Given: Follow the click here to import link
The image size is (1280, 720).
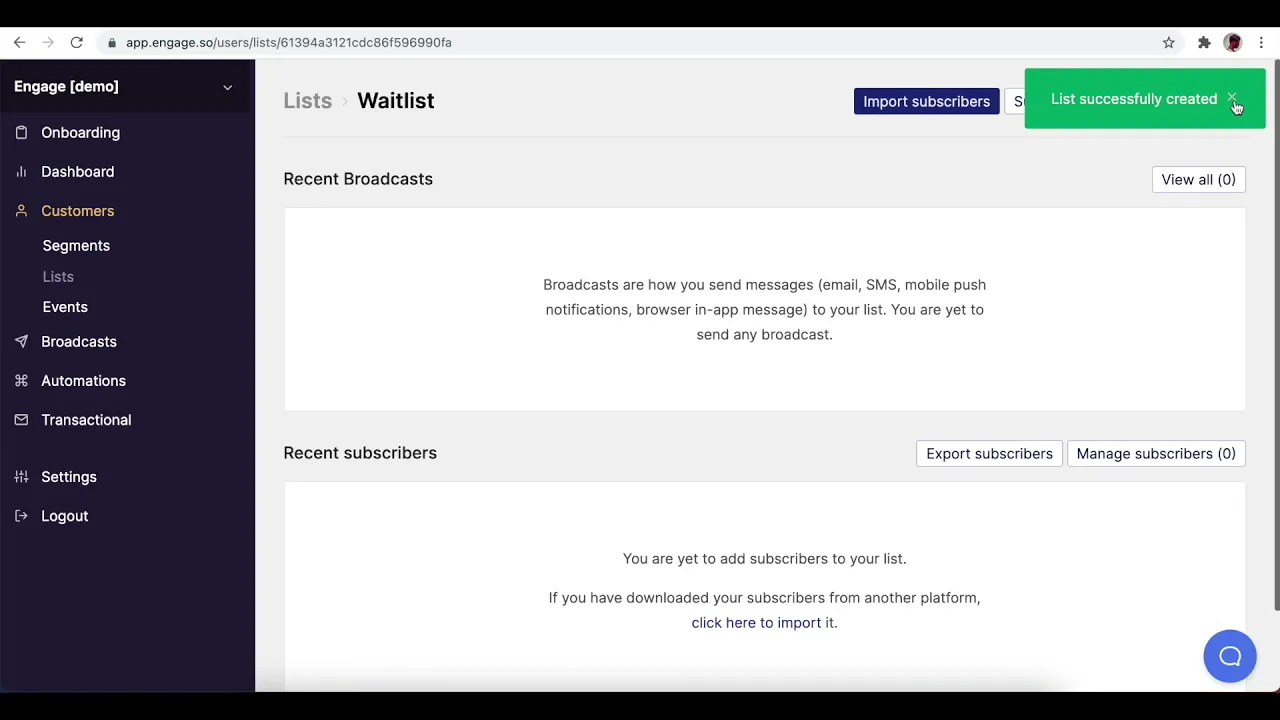Looking at the screenshot, I should tap(756, 623).
